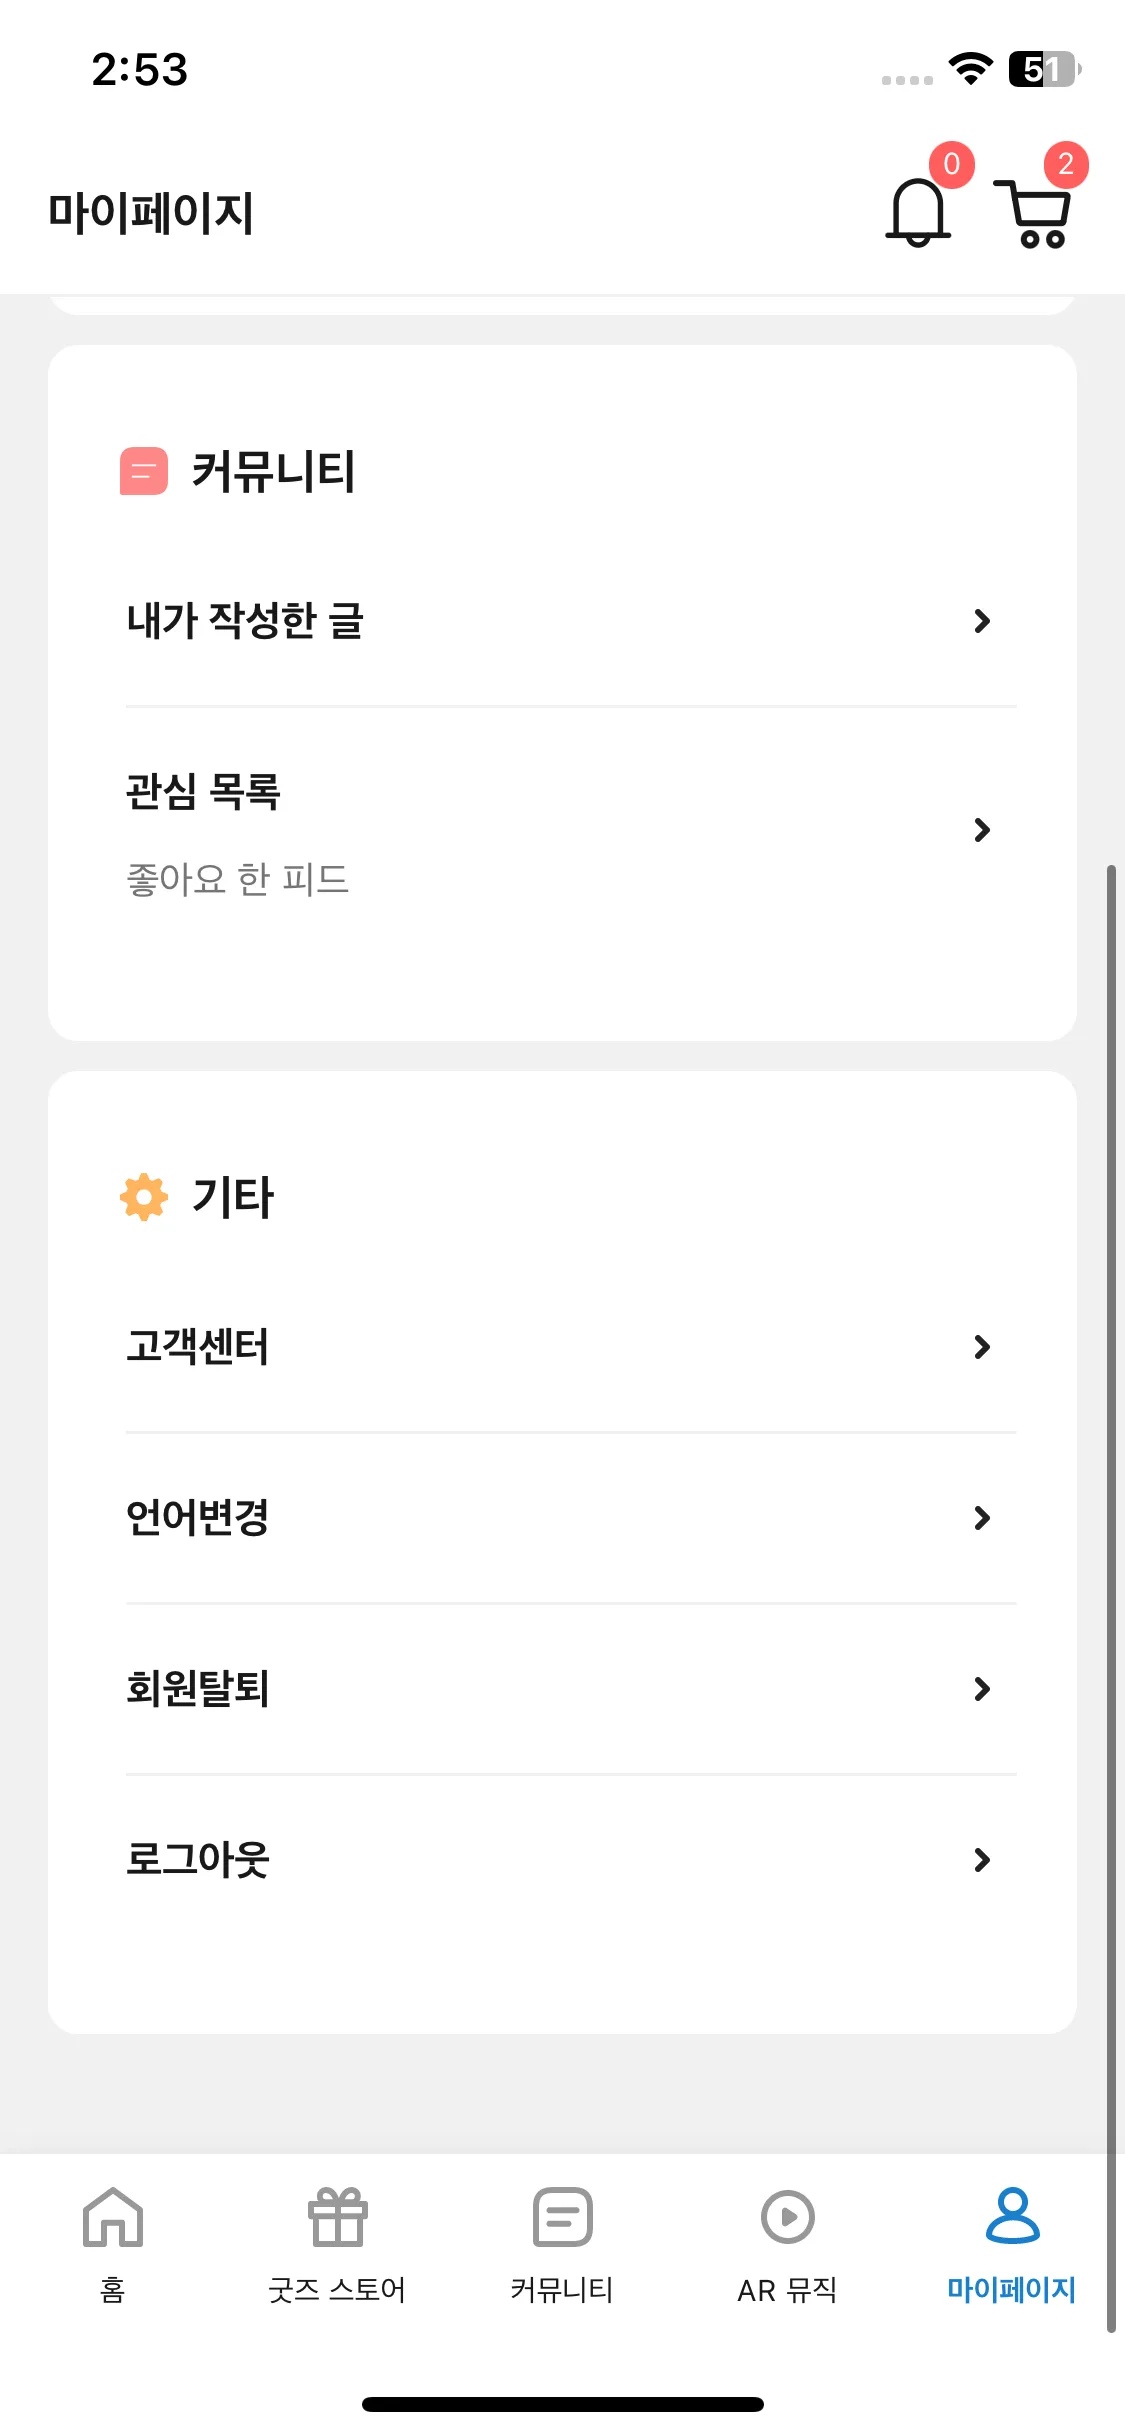
Task: Go to the 홈 house icon
Action: coord(113,2217)
